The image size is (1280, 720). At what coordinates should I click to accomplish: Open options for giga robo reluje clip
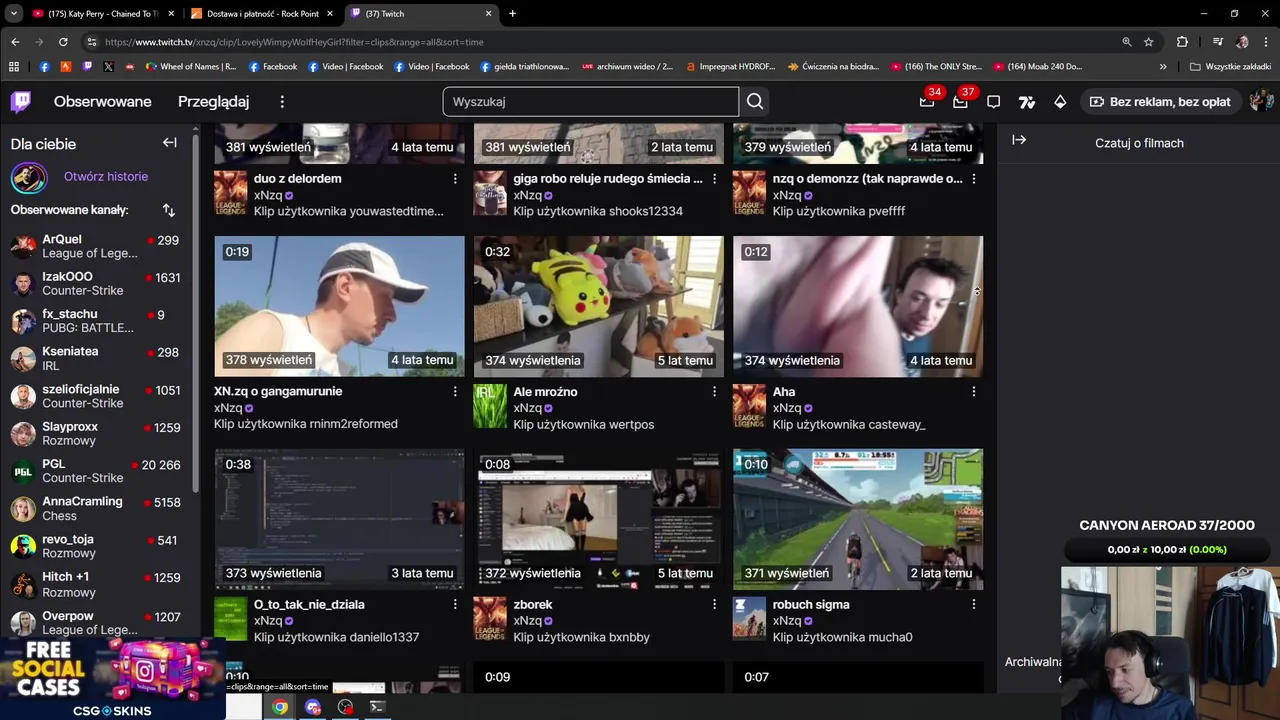[714, 179]
